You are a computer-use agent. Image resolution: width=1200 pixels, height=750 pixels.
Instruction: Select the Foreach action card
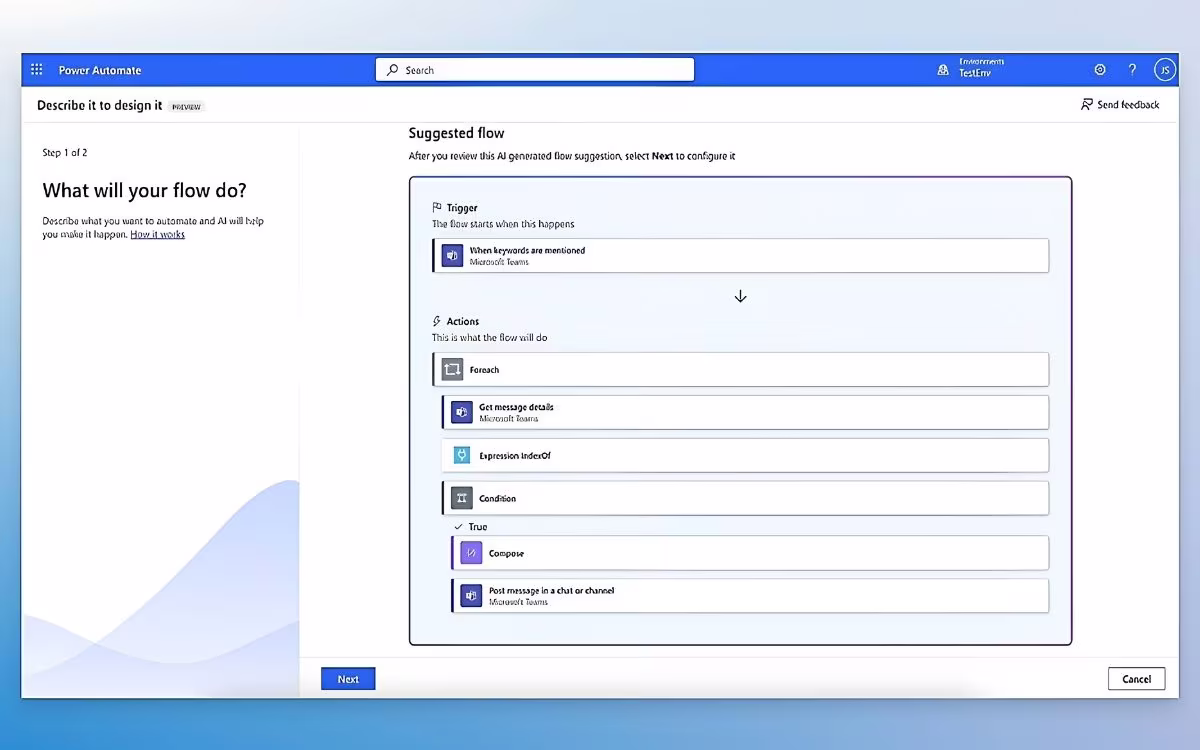point(741,370)
